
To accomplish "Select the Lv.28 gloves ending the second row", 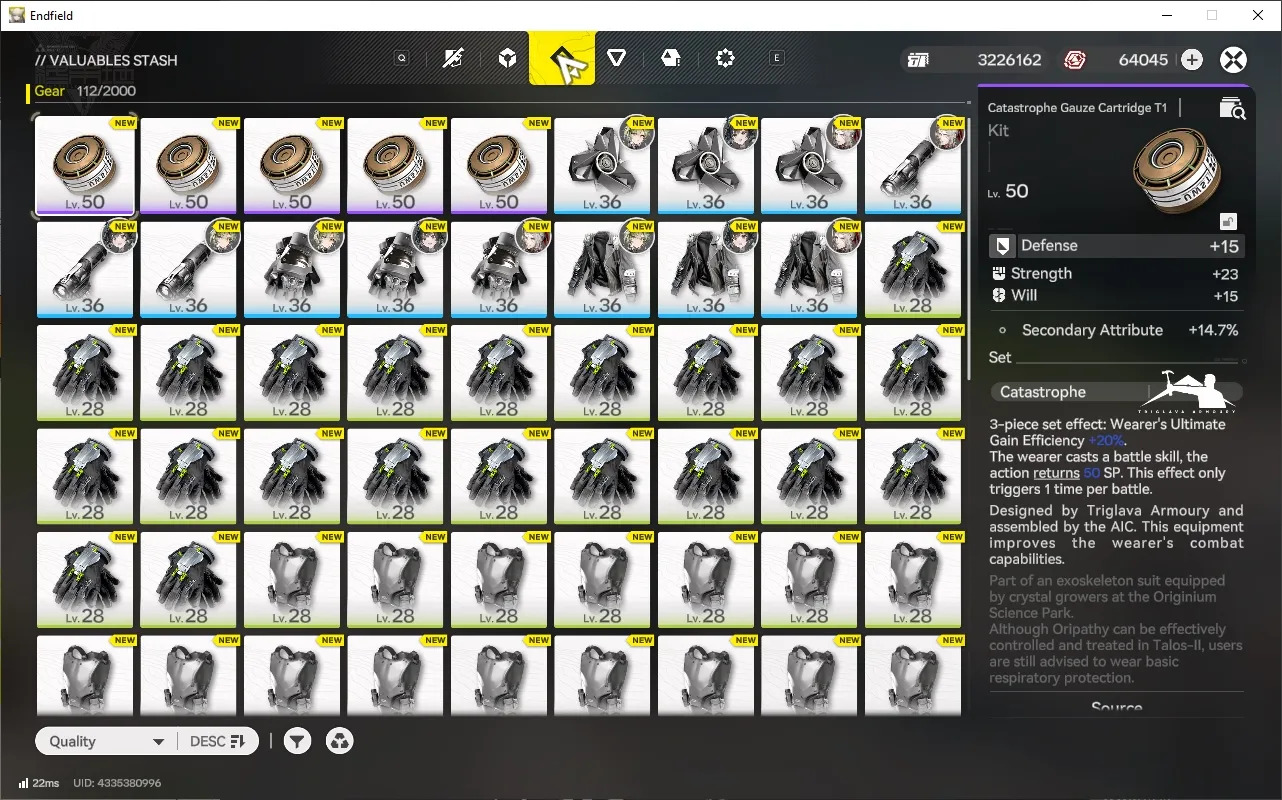I will point(914,270).
